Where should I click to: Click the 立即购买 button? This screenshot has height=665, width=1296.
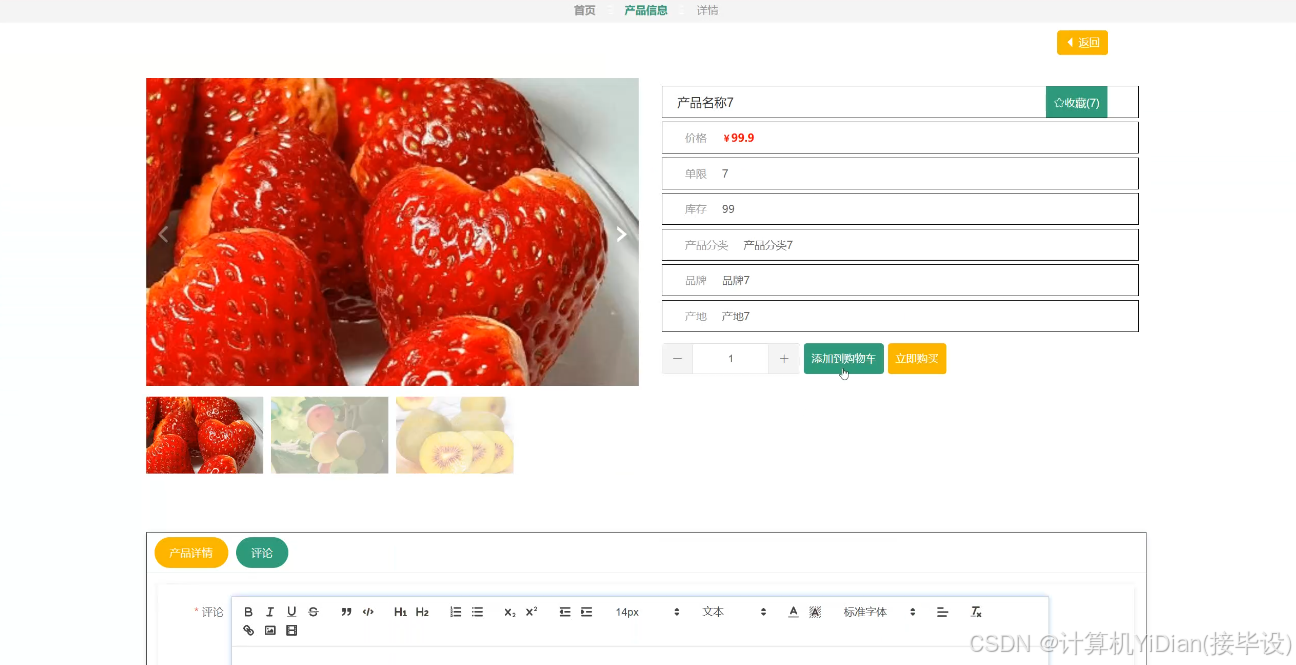tap(916, 358)
